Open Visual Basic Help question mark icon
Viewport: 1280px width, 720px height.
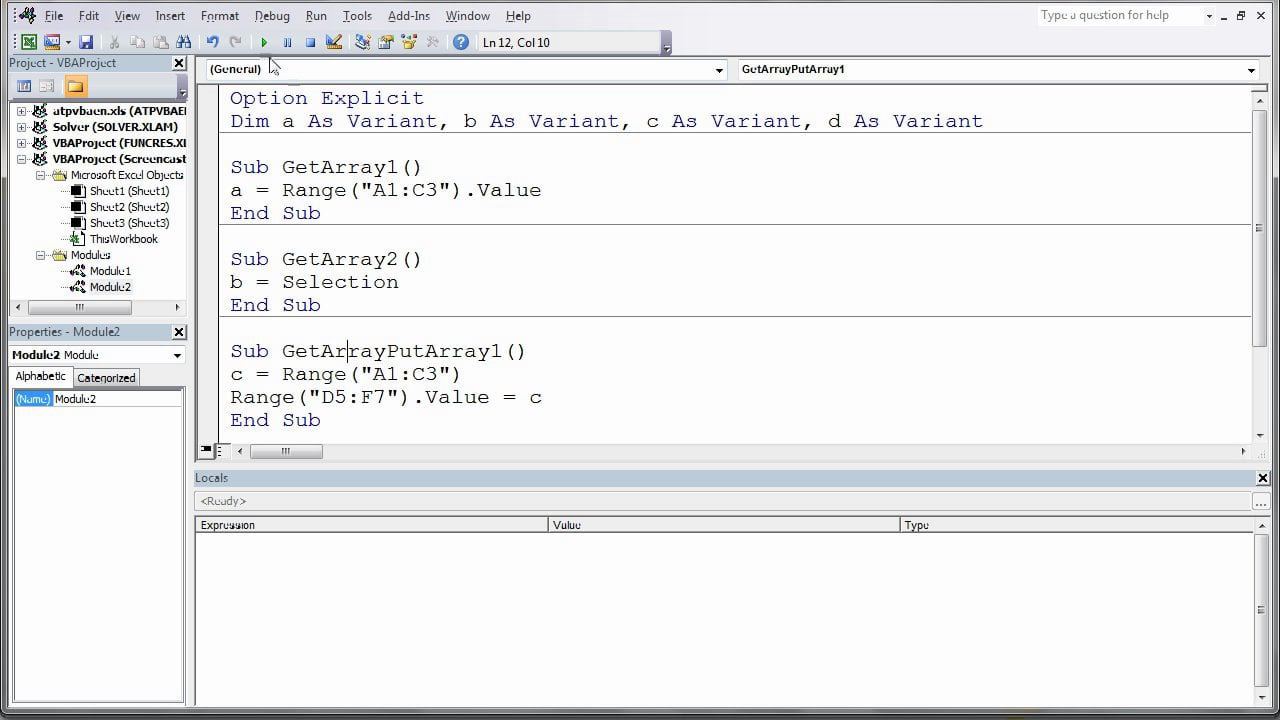click(460, 42)
